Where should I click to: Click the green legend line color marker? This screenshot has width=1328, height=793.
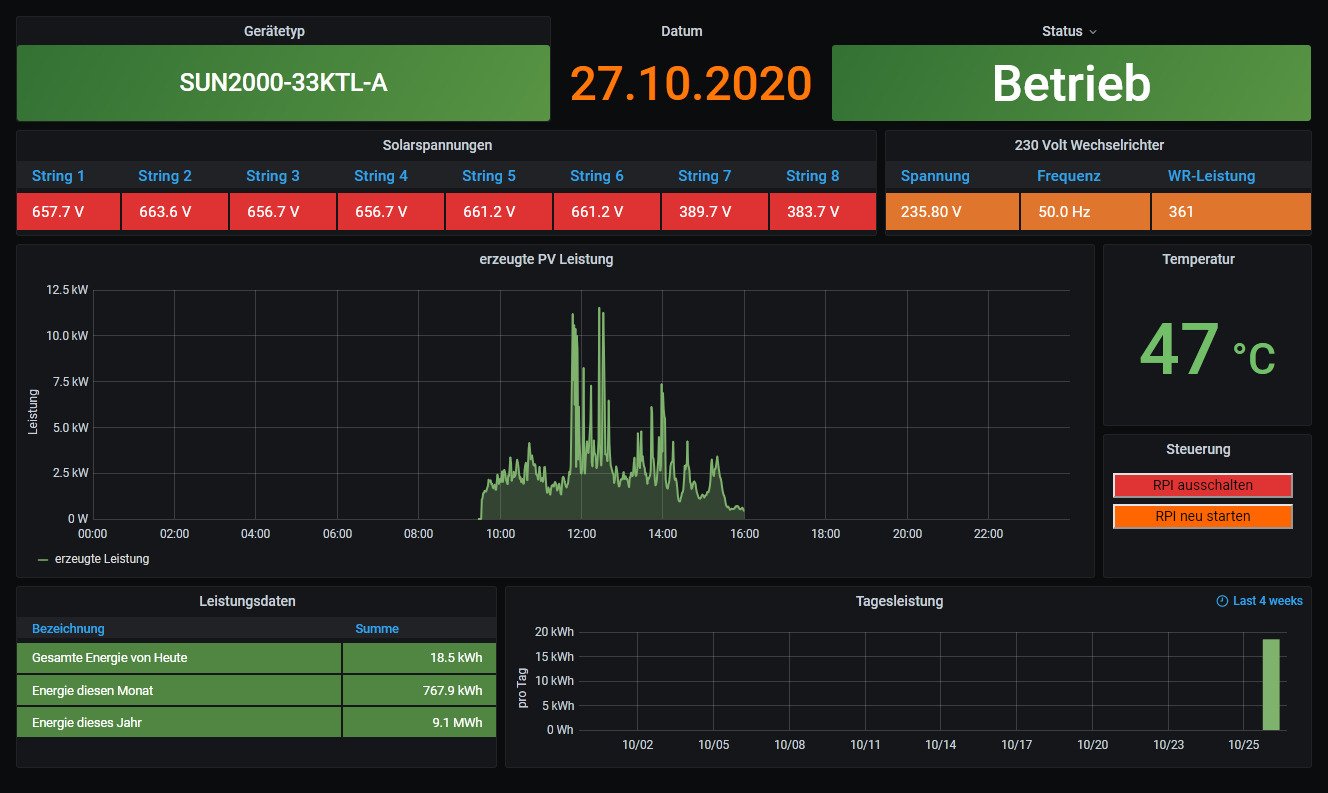[43, 560]
